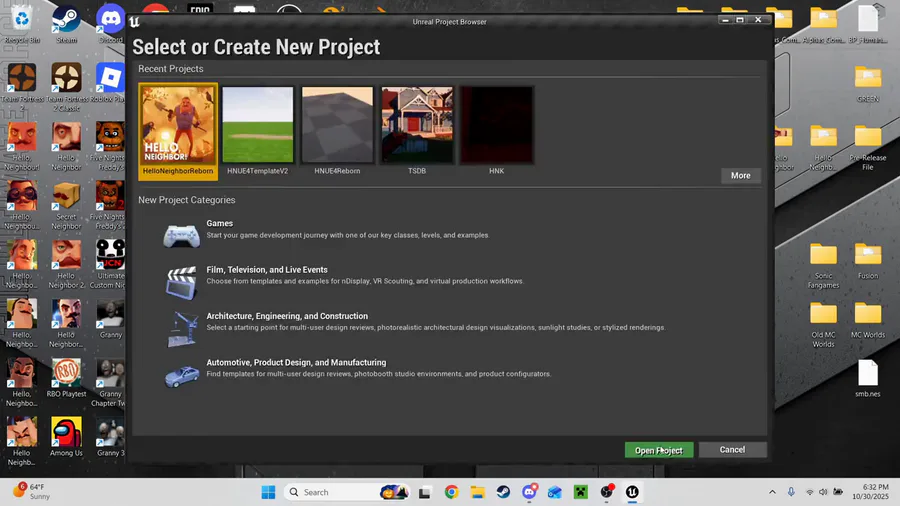
Task: Select the smb.nes file on desktop
Action: pyautogui.click(x=868, y=379)
